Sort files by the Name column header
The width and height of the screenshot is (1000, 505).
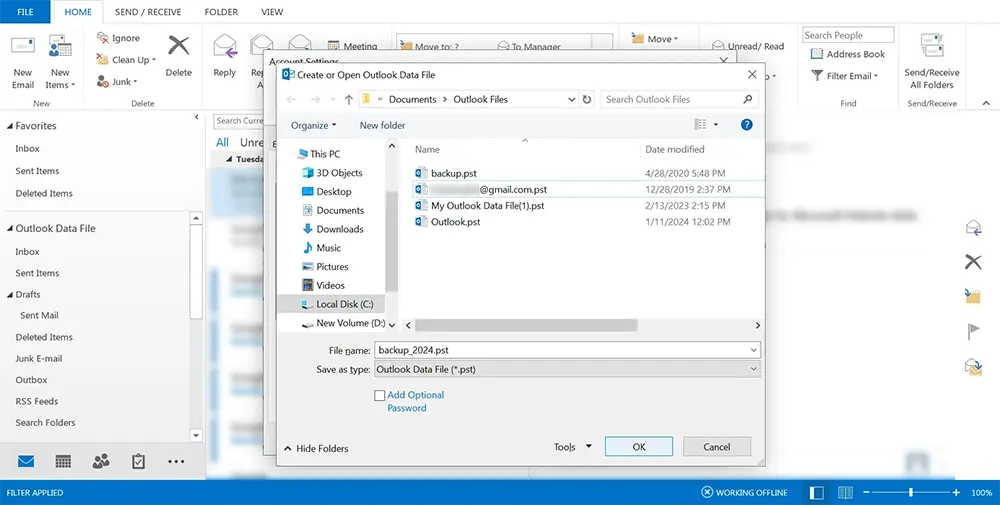[427, 149]
